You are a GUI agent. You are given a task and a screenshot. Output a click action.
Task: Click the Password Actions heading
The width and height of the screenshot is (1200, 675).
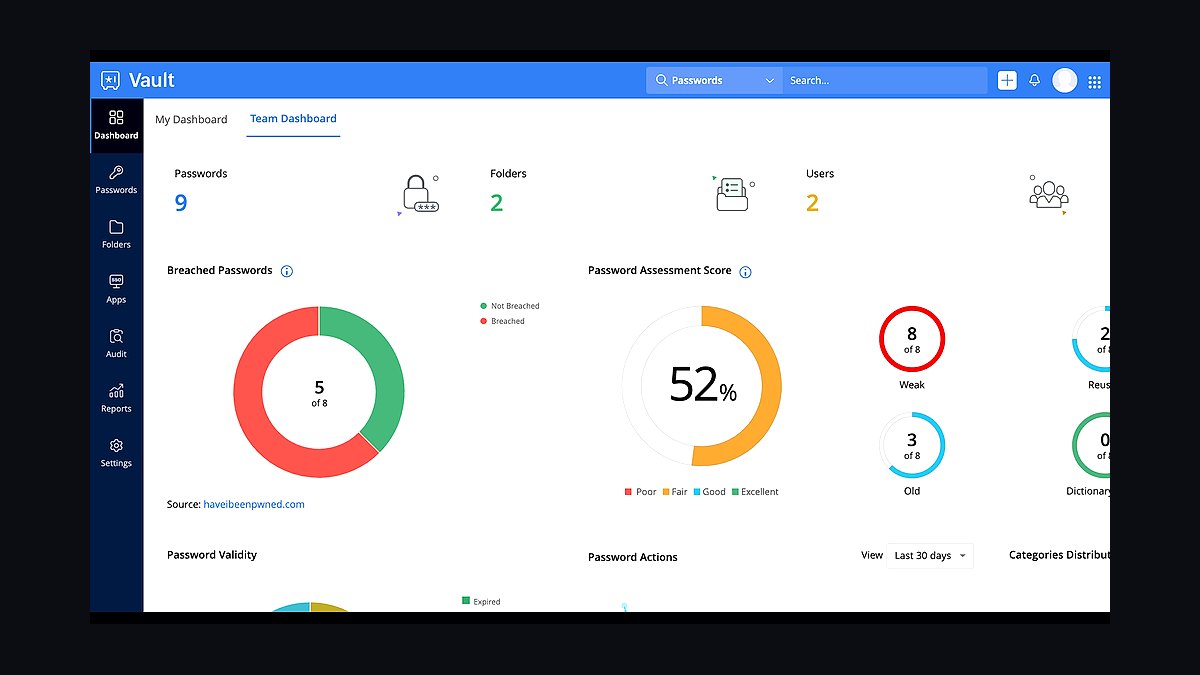(x=633, y=557)
